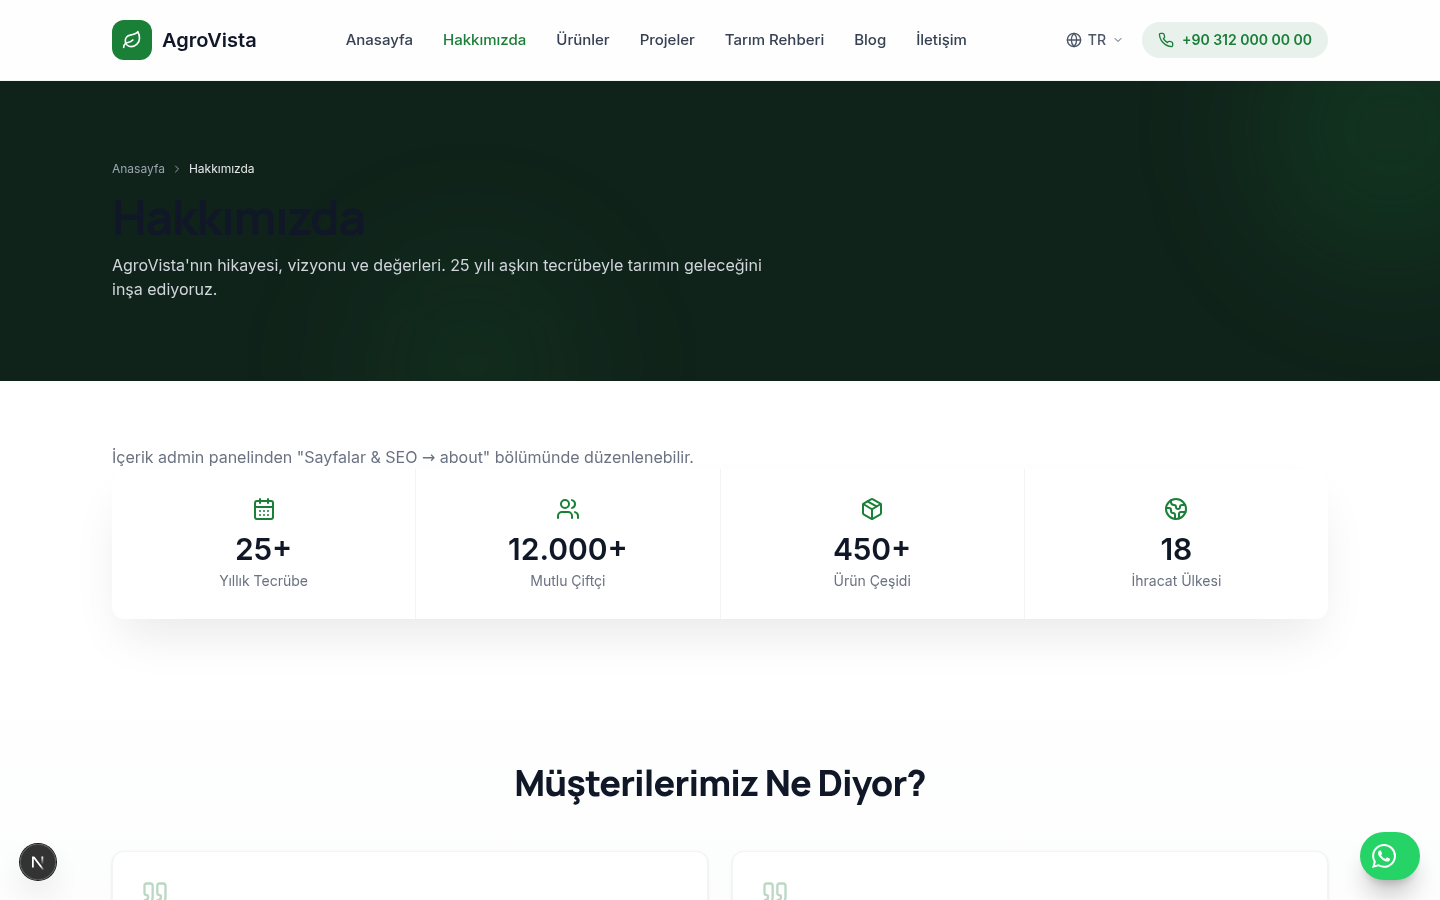
Task: Click the breadcrumb chevron separator
Action: 177,169
